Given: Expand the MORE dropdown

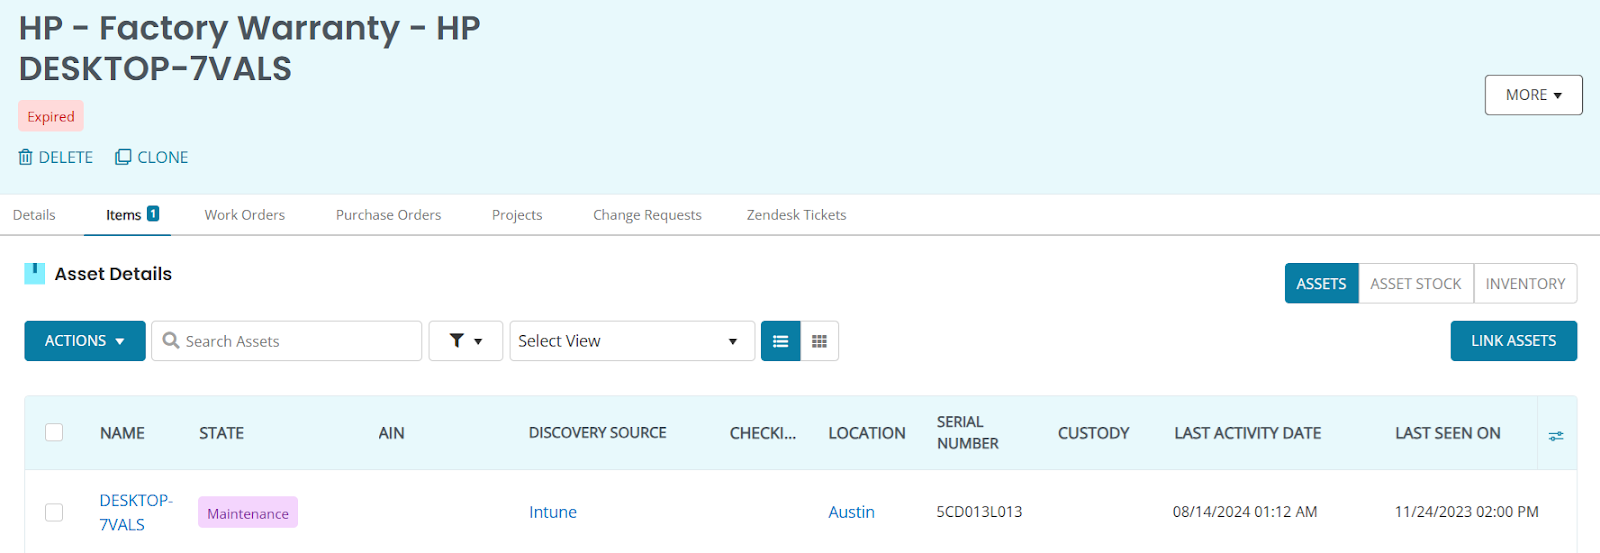Looking at the screenshot, I should coord(1533,95).
